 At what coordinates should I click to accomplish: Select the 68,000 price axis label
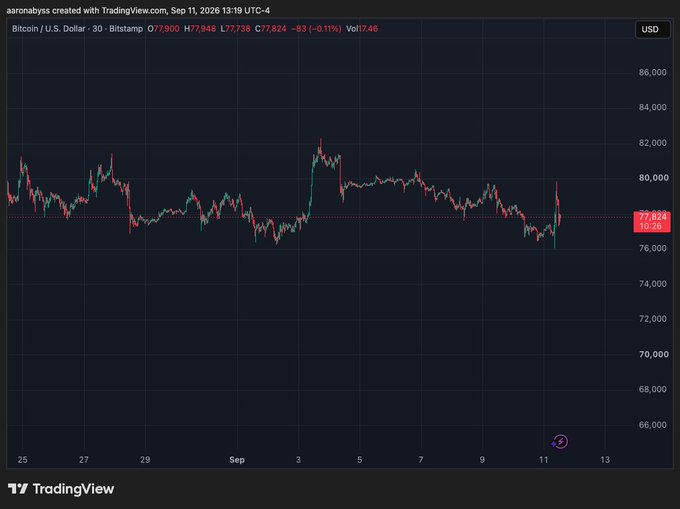click(x=652, y=389)
